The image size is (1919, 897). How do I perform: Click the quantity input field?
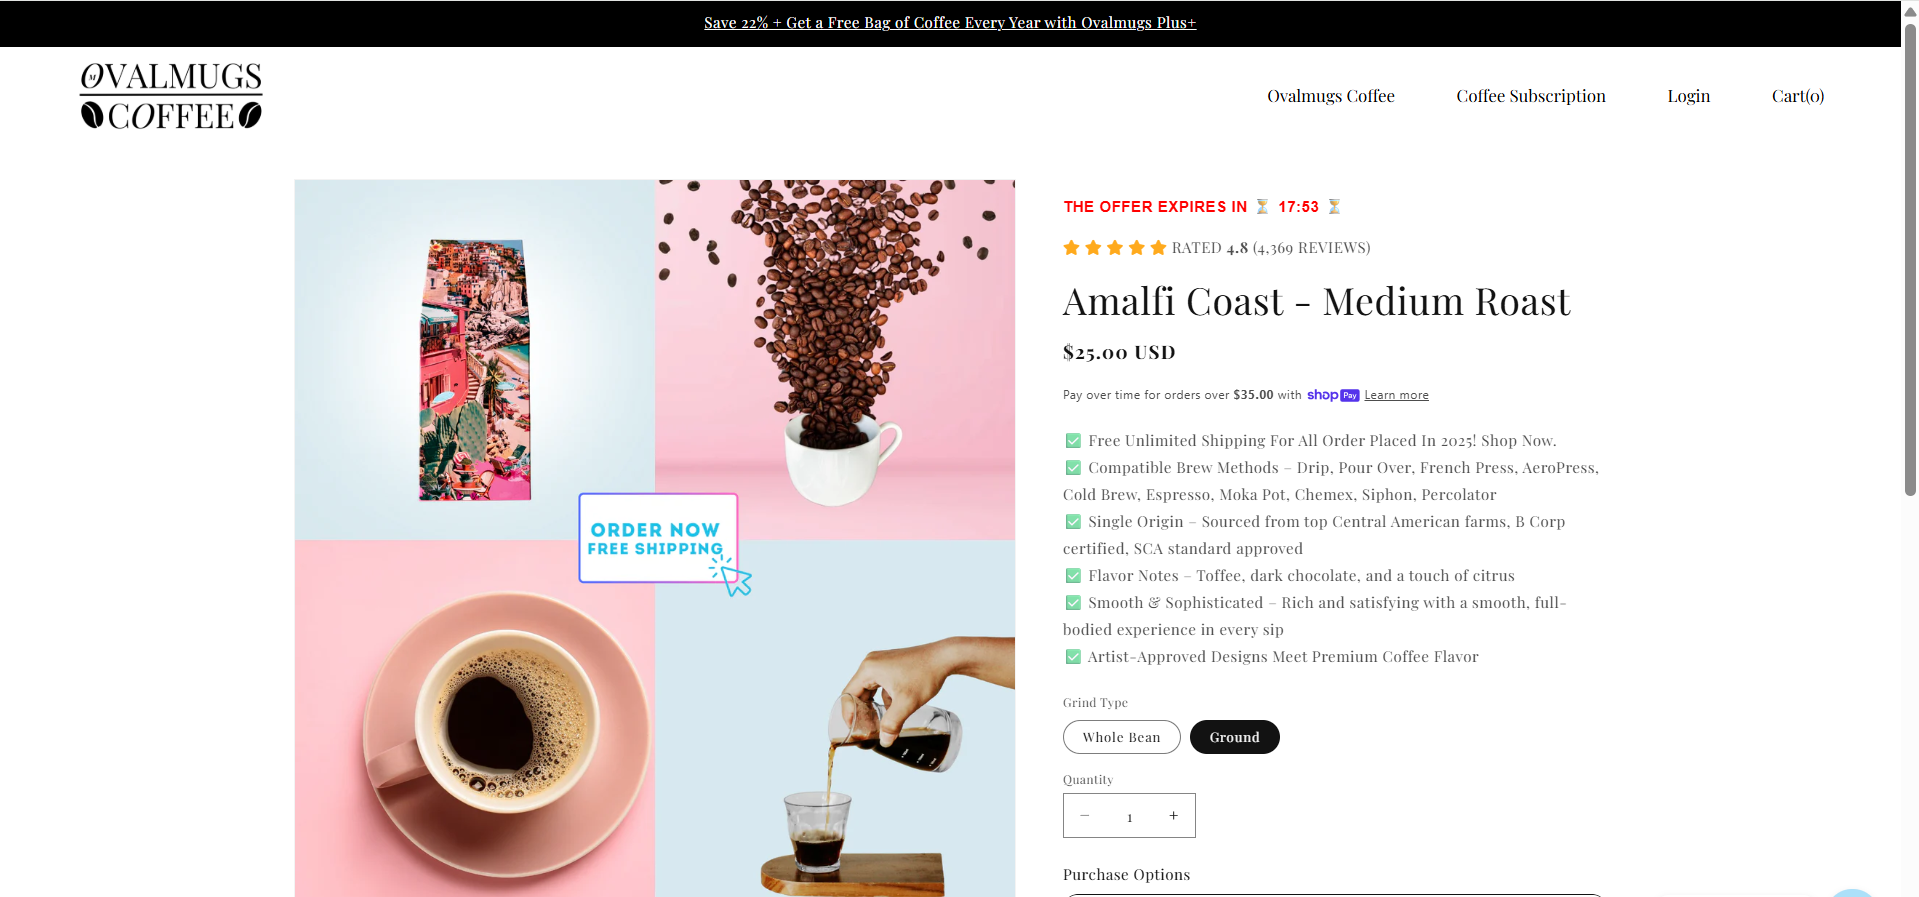(1129, 817)
